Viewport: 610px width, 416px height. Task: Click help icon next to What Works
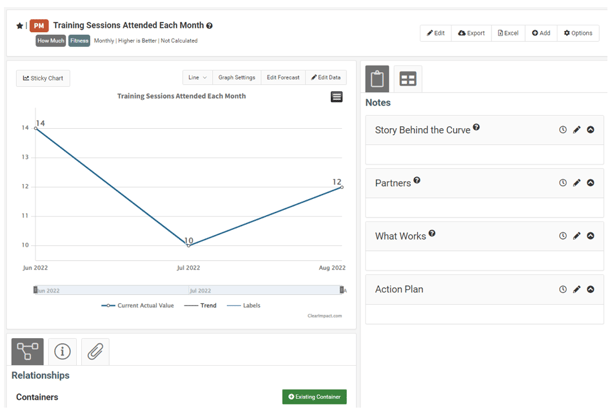[432, 235]
